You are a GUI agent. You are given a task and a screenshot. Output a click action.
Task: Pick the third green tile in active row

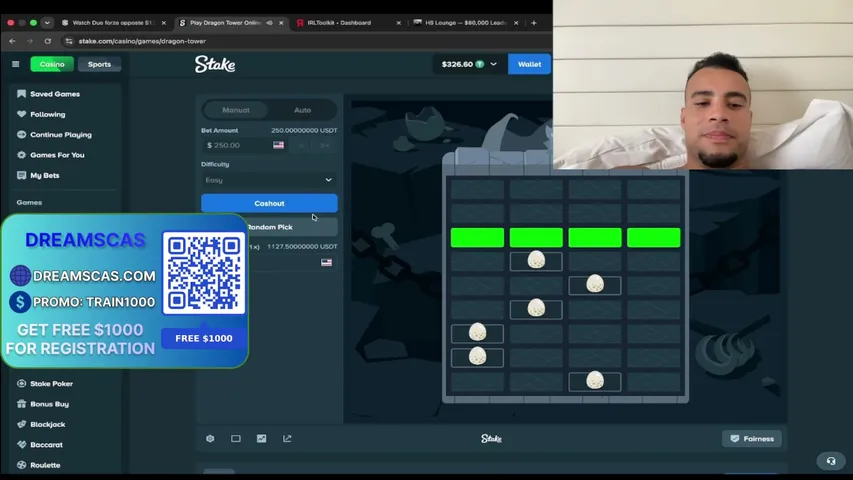pos(595,238)
